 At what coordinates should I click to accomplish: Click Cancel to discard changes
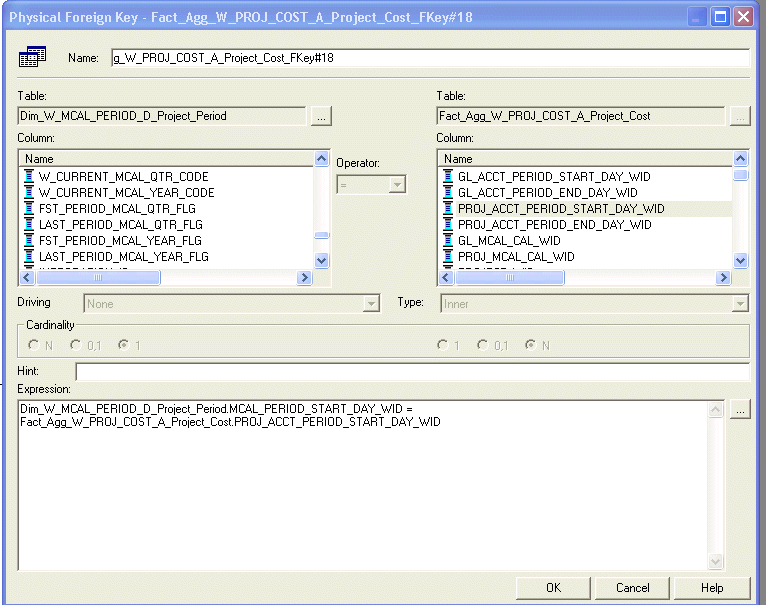[632, 588]
